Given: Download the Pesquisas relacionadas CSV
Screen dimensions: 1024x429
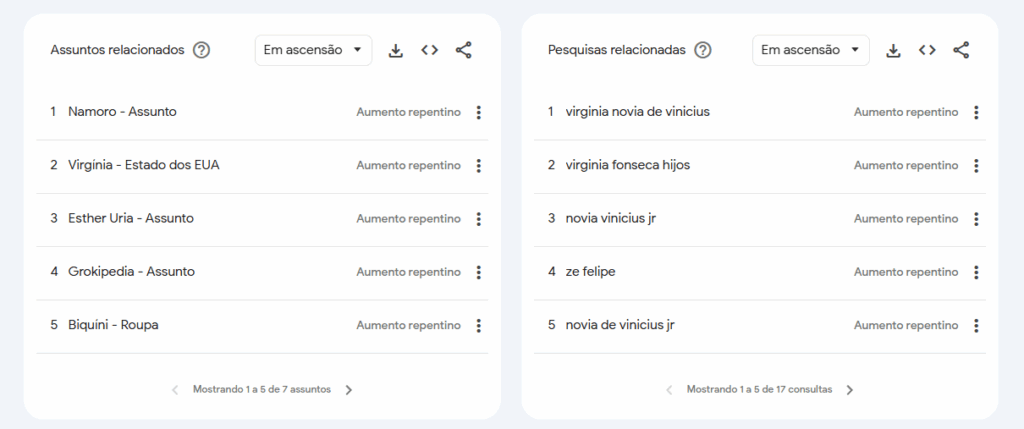Looking at the screenshot, I should (894, 50).
